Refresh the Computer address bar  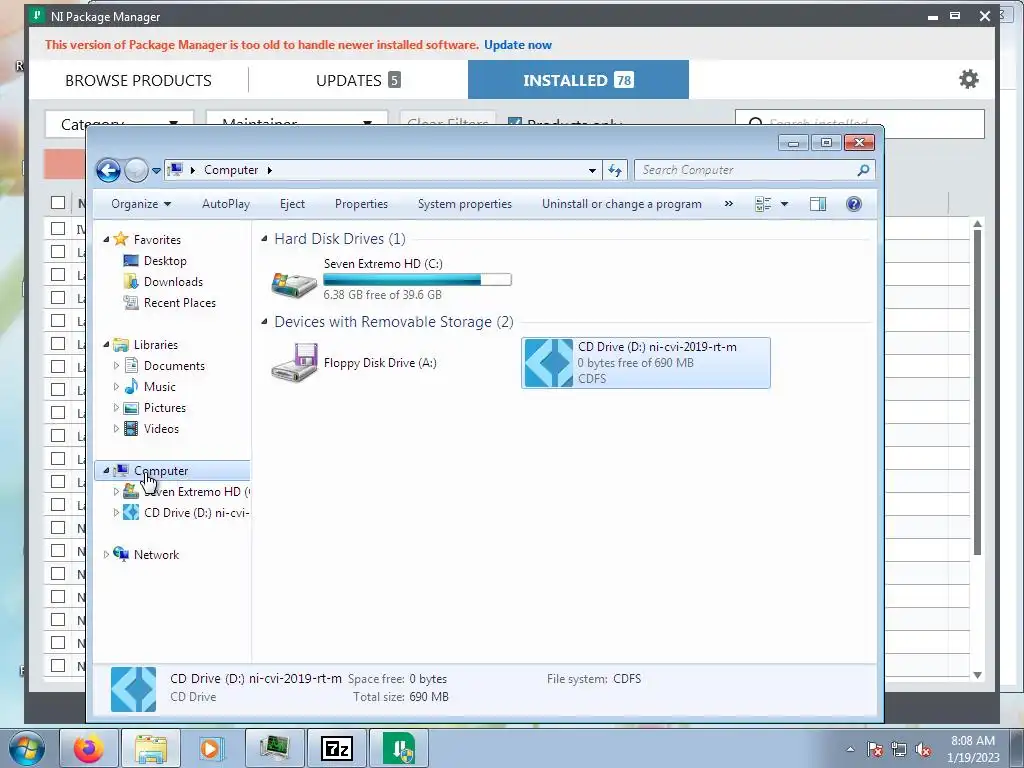point(615,170)
